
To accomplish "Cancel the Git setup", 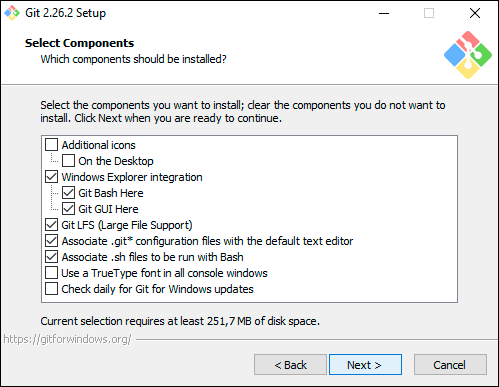I will [450, 365].
